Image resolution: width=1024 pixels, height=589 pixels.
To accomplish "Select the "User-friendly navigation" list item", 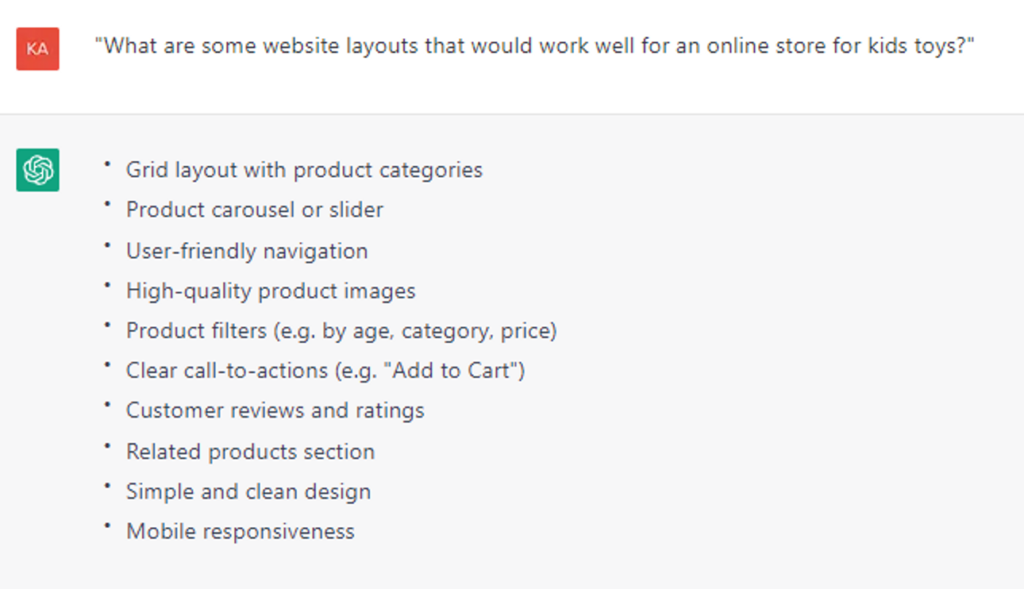I will click(246, 251).
